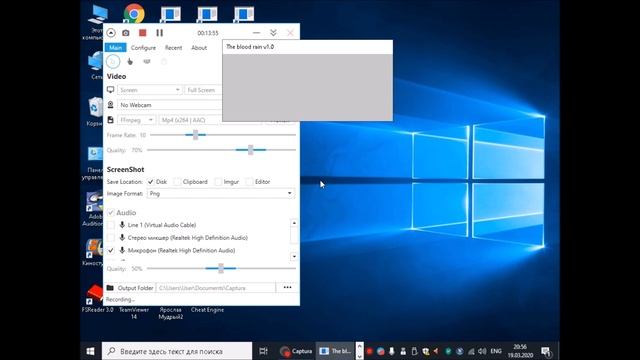Open Task View from the taskbar
This screenshot has height=360, width=640.
(x=263, y=351)
